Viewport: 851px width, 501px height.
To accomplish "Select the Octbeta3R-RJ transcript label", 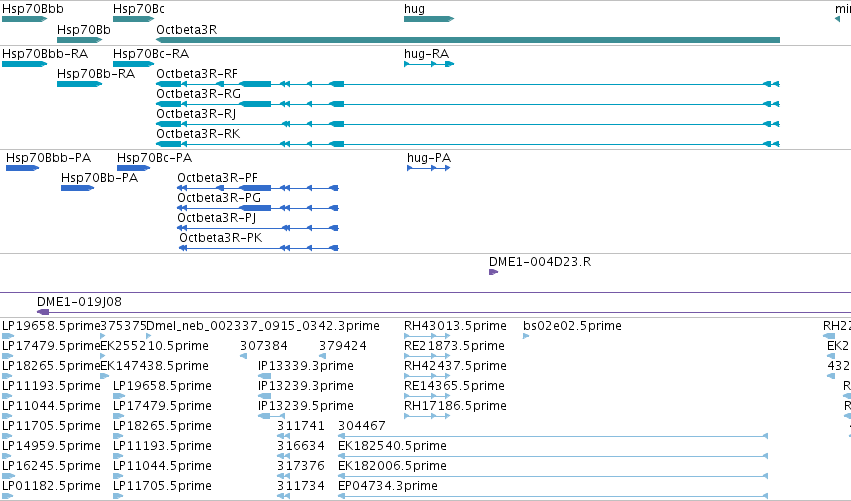I will (x=196, y=114).
